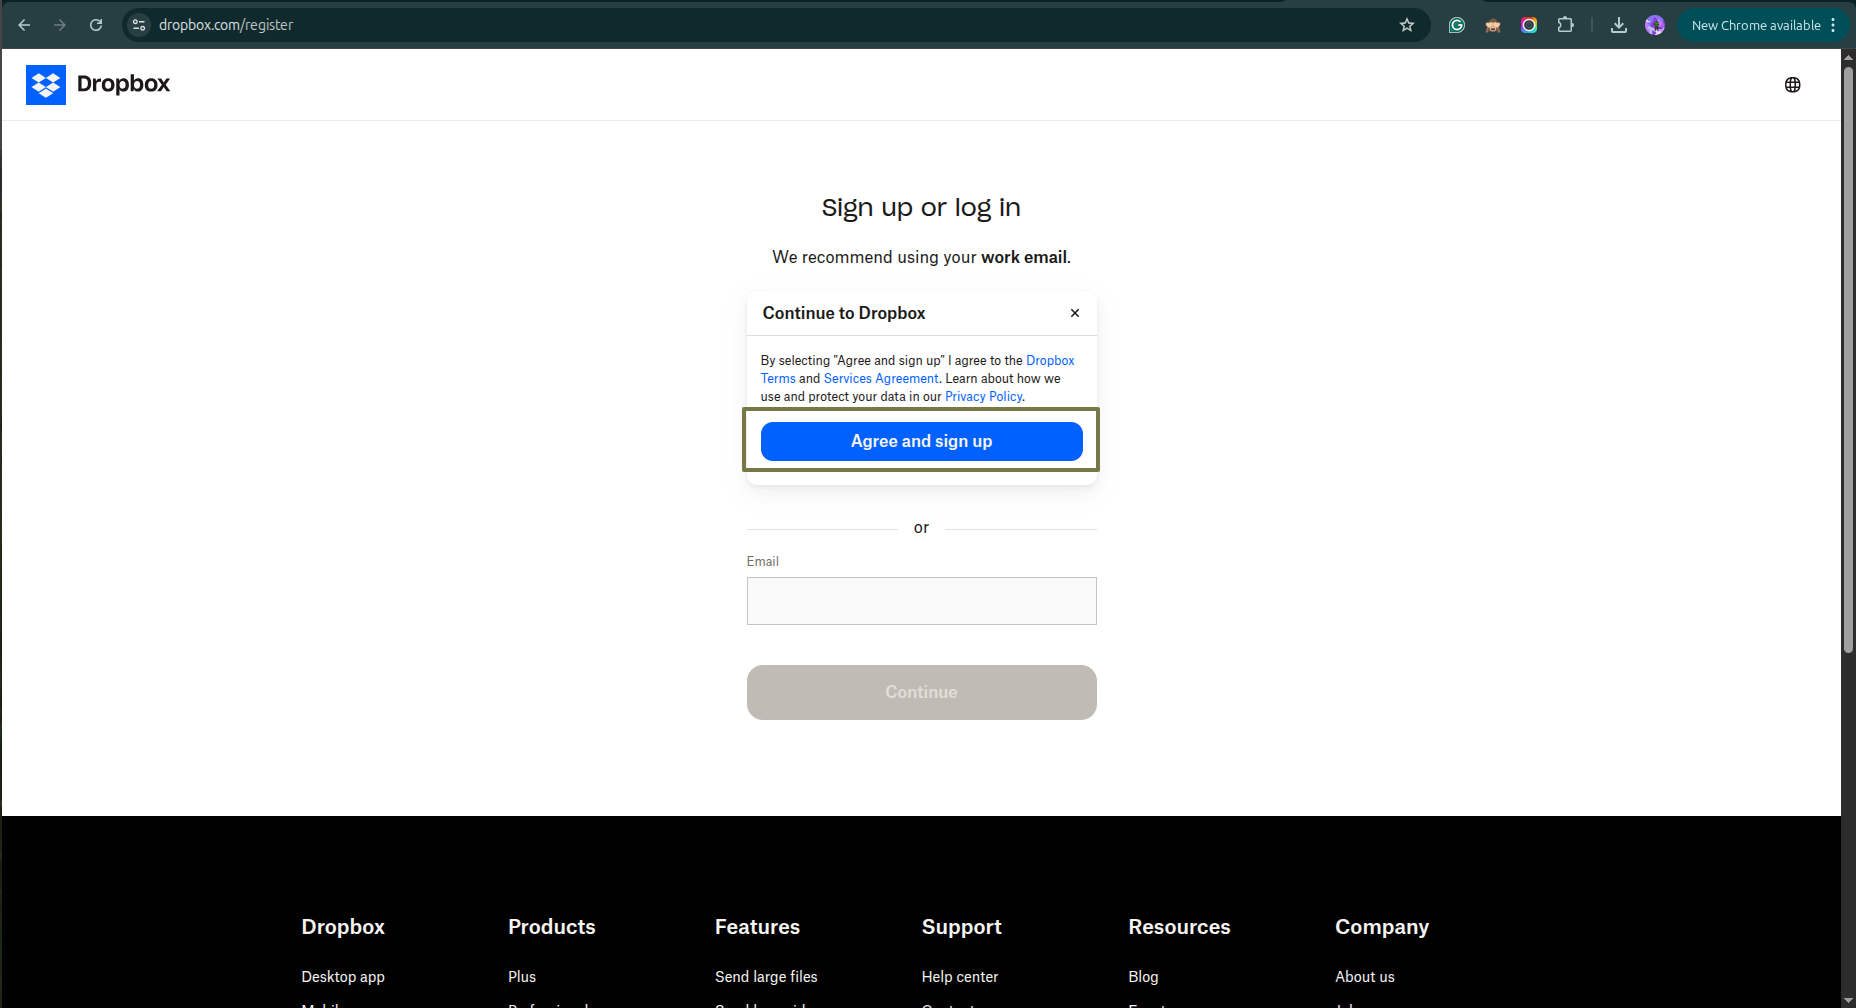Click the Company footer heading
1856x1008 pixels.
1382,927
